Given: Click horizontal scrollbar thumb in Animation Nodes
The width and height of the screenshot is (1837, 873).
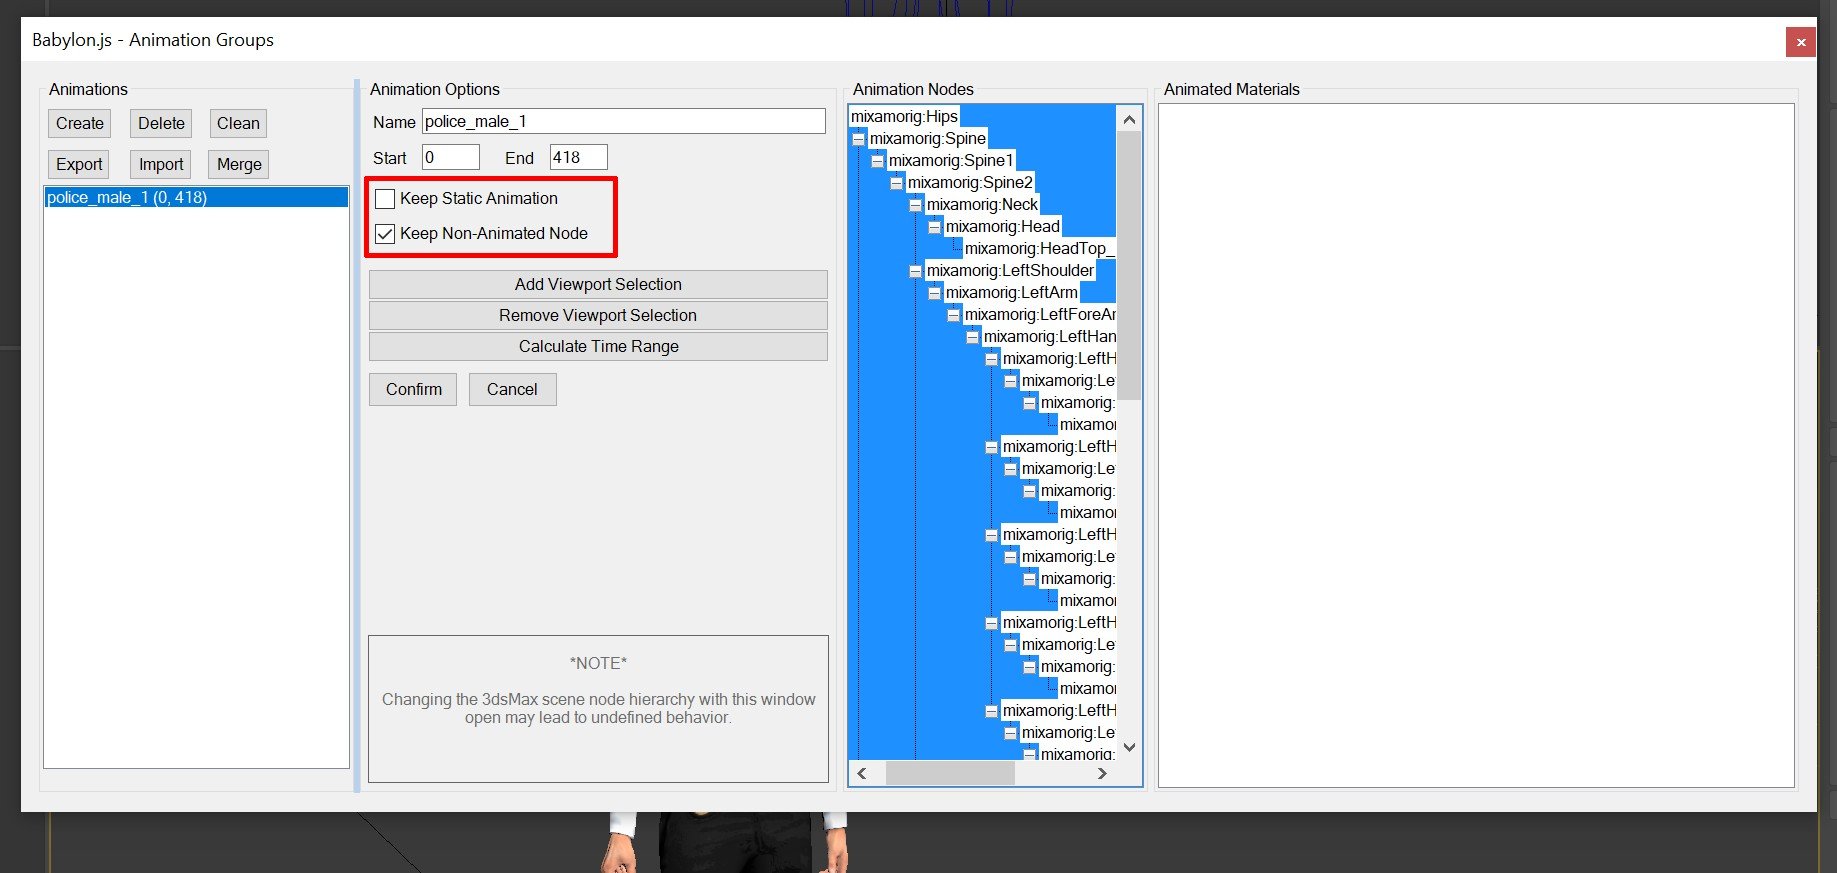Looking at the screenshot, I should [x=950, y=773].
